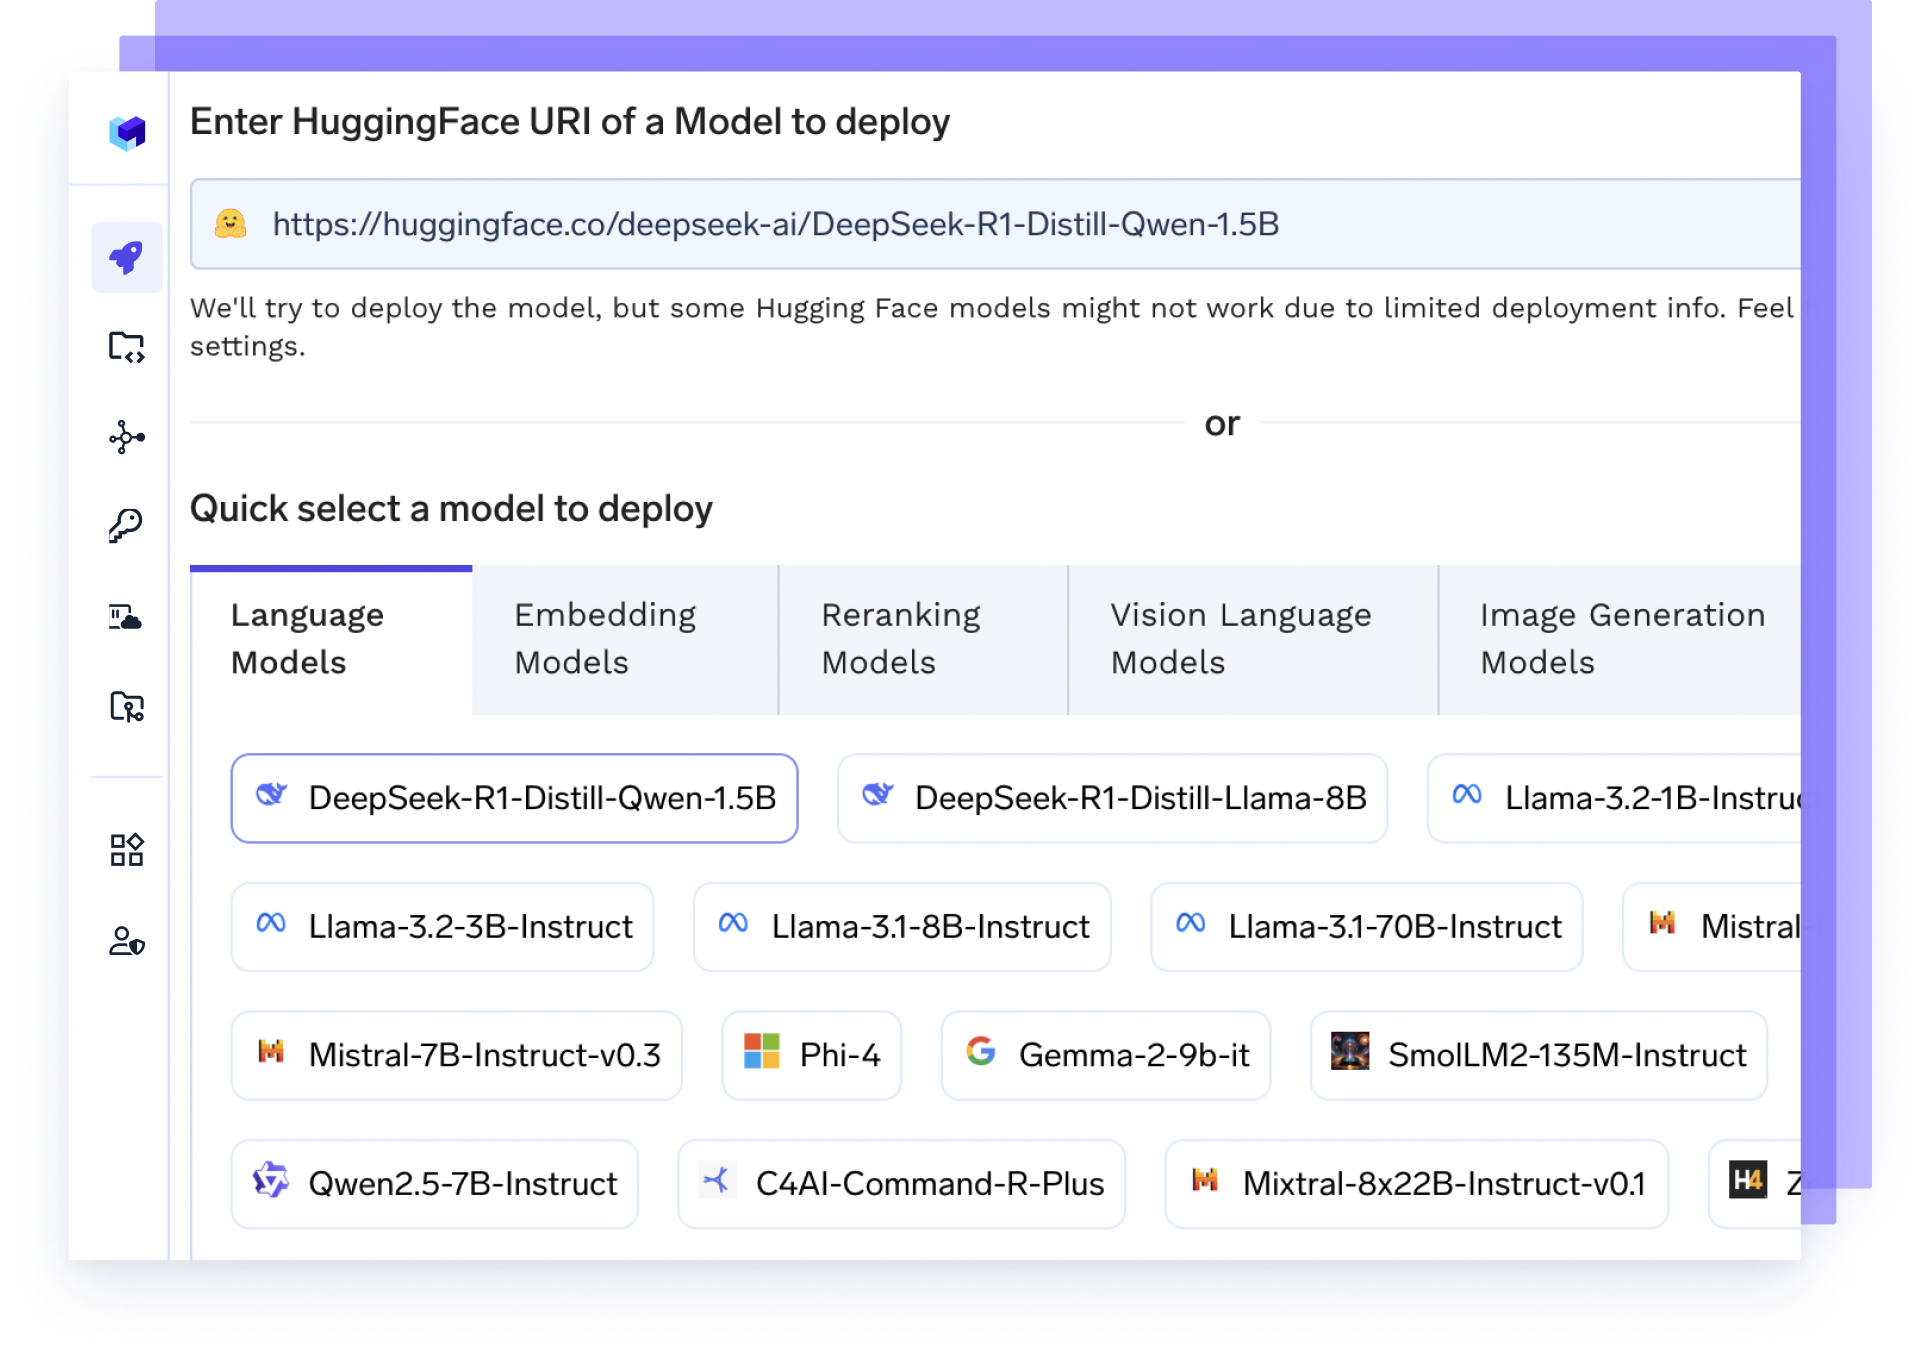Open the cloud server sidebar icon
Image resolution: width=1929 pixels, height=1357 pixels.
tap(127, 616)
